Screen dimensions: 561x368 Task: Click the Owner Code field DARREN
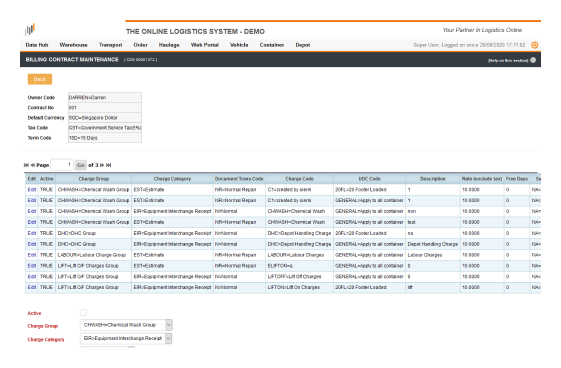click(105, 97)
